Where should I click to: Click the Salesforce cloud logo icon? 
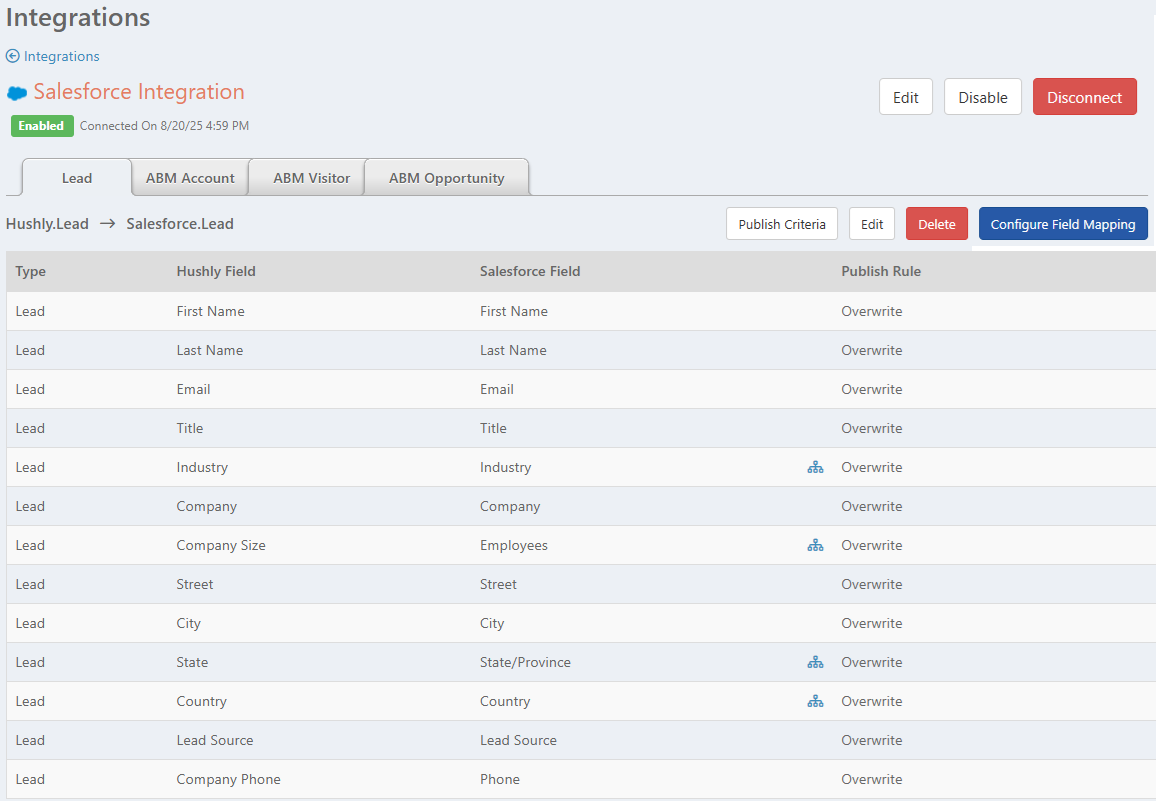[17, 94]
